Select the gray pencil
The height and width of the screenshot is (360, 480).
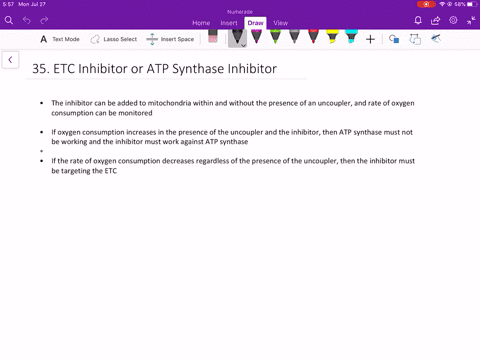(x=294, y=36)
